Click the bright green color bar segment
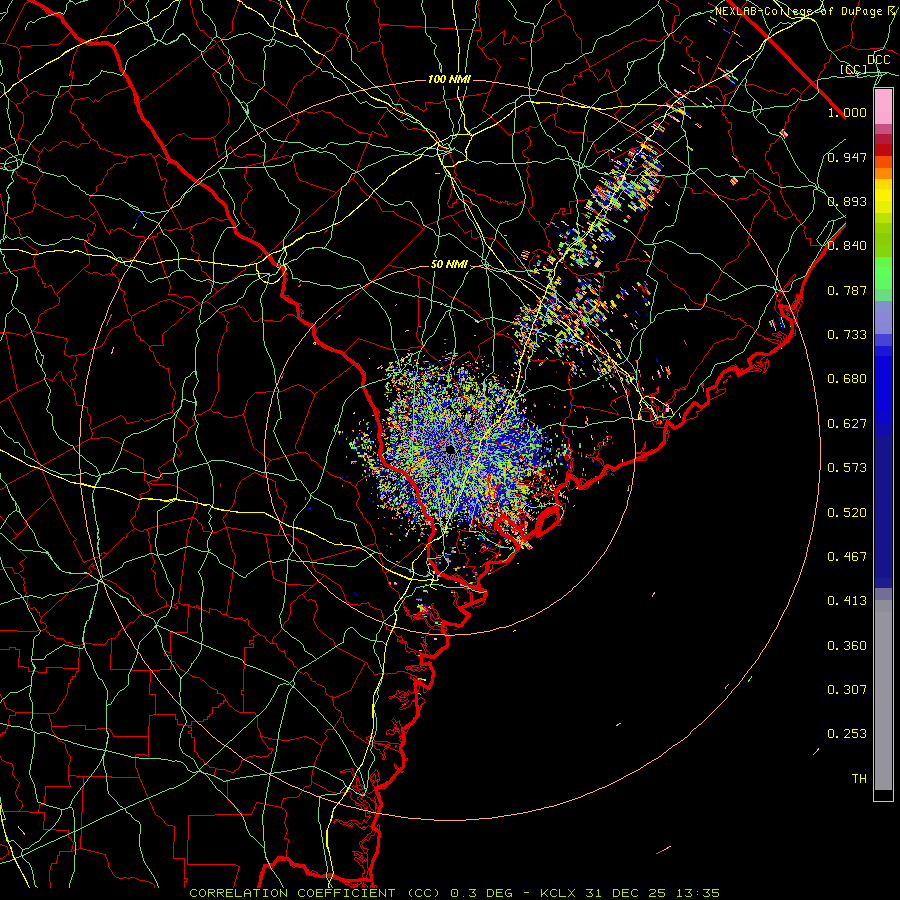Screen dimensions: 900x900 [883, 273]
